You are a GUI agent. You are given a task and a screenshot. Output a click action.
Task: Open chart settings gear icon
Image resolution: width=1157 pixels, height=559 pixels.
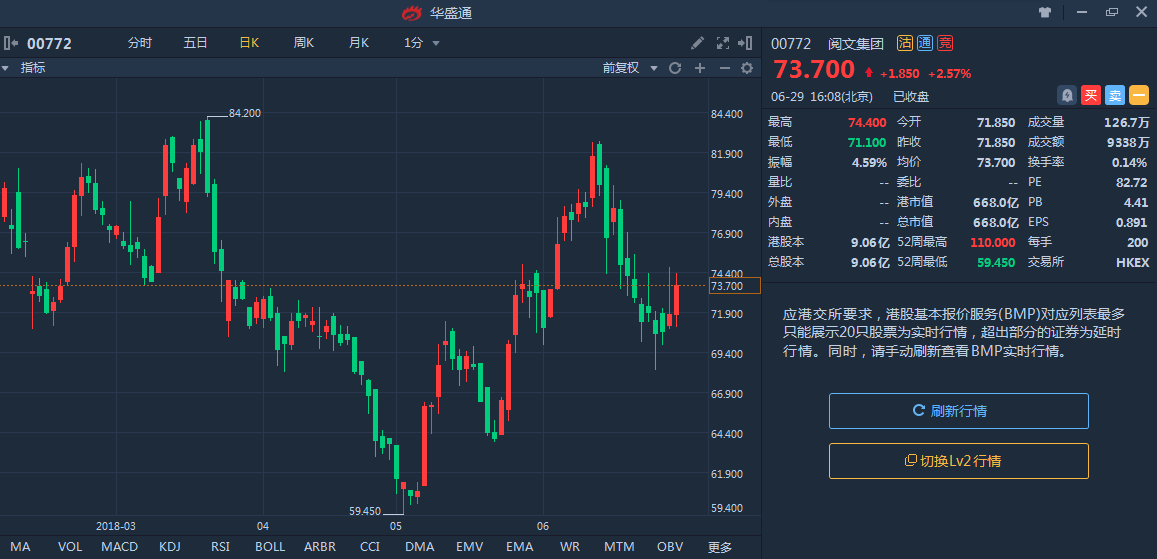point(746,68)
